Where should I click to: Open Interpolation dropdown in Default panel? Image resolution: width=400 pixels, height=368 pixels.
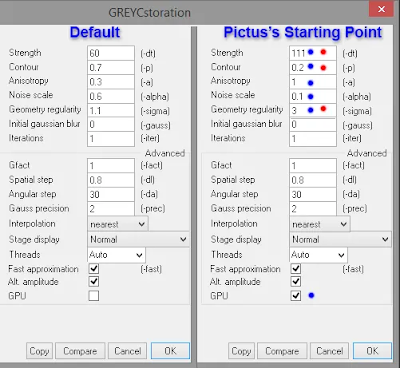tap(118, 224)
